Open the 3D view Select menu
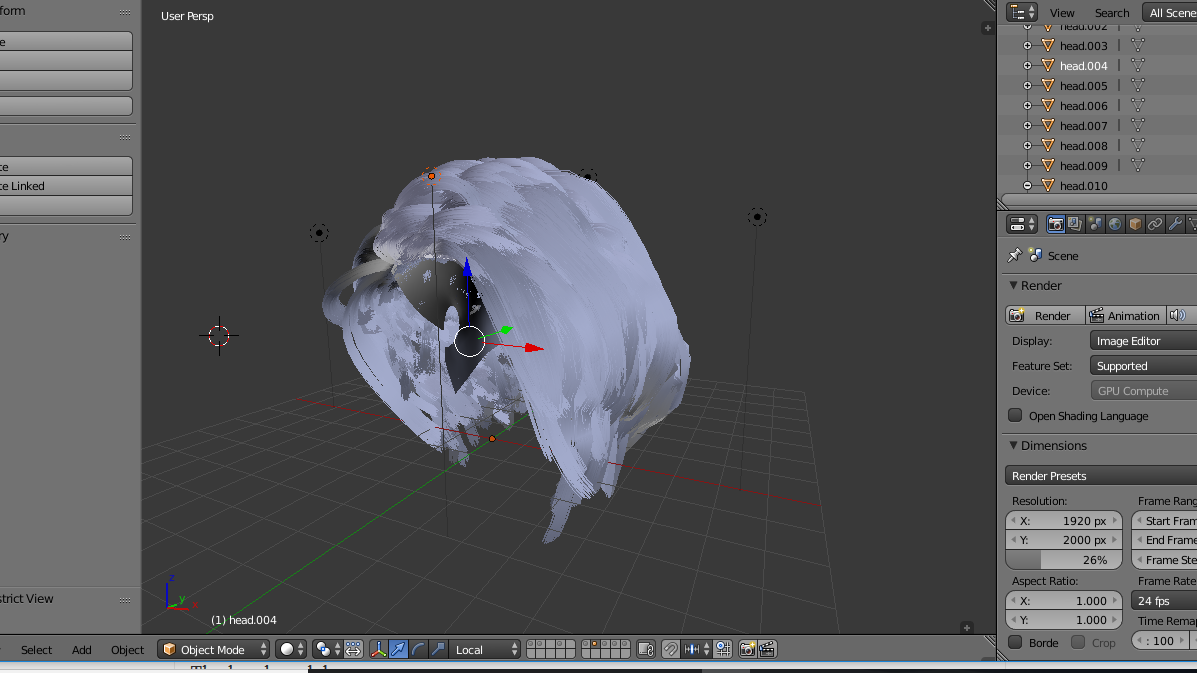This screenshot has height=673, width=1197. (x=37, y=649)
